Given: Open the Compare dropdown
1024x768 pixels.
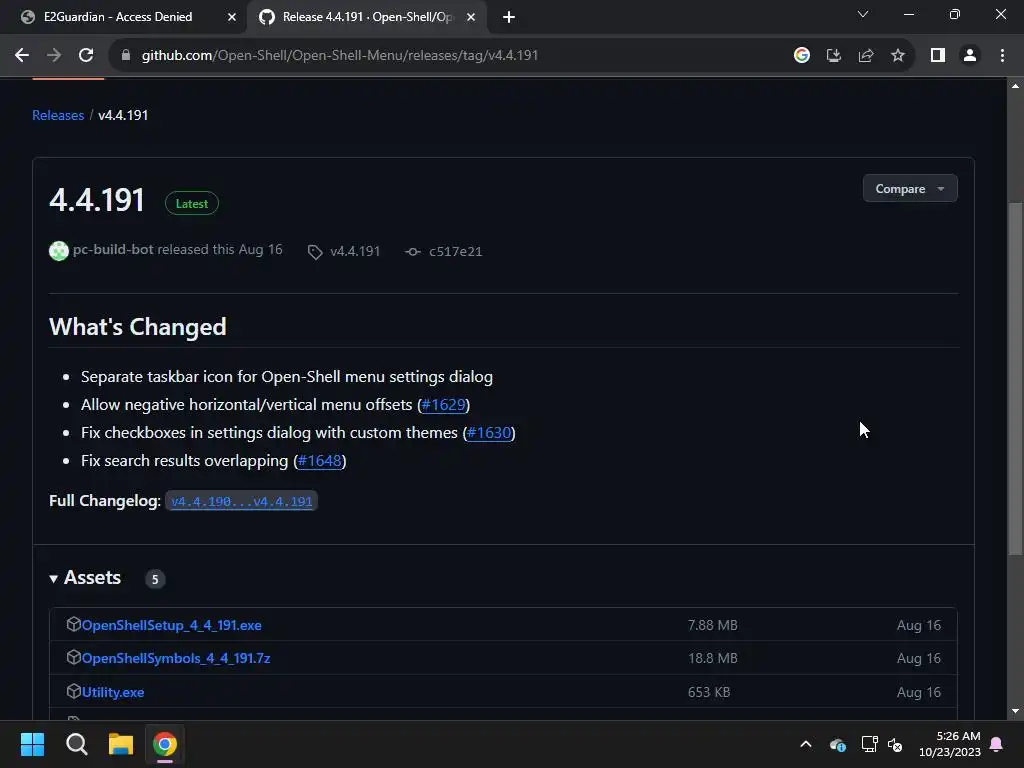Looking at the screenshot, I should click(910, 189).
